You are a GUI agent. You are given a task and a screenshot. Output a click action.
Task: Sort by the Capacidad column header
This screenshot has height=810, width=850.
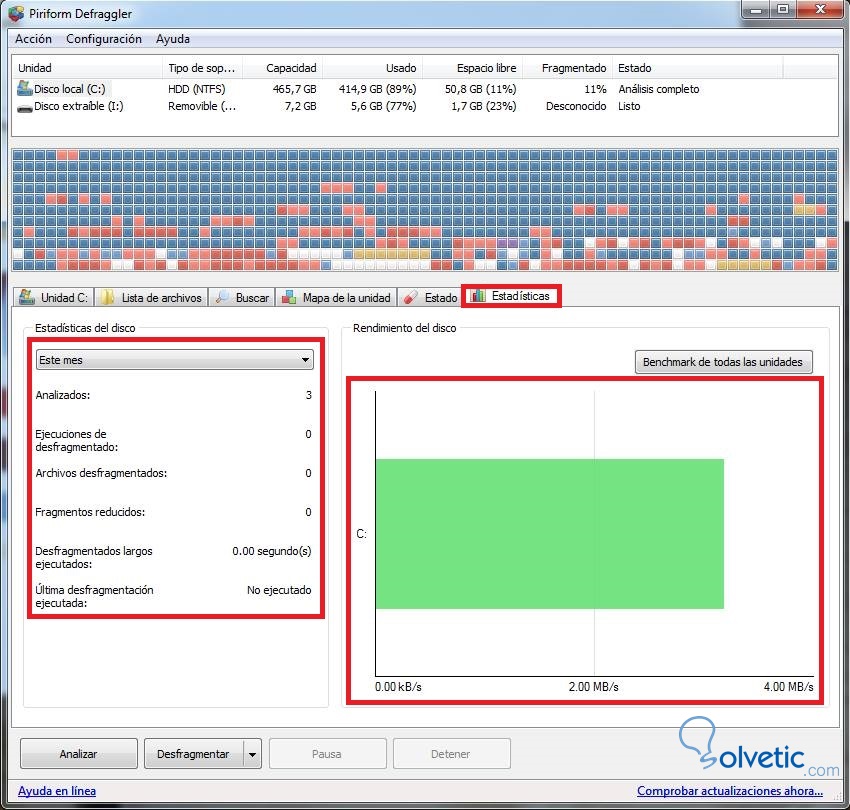click(282, 68)
